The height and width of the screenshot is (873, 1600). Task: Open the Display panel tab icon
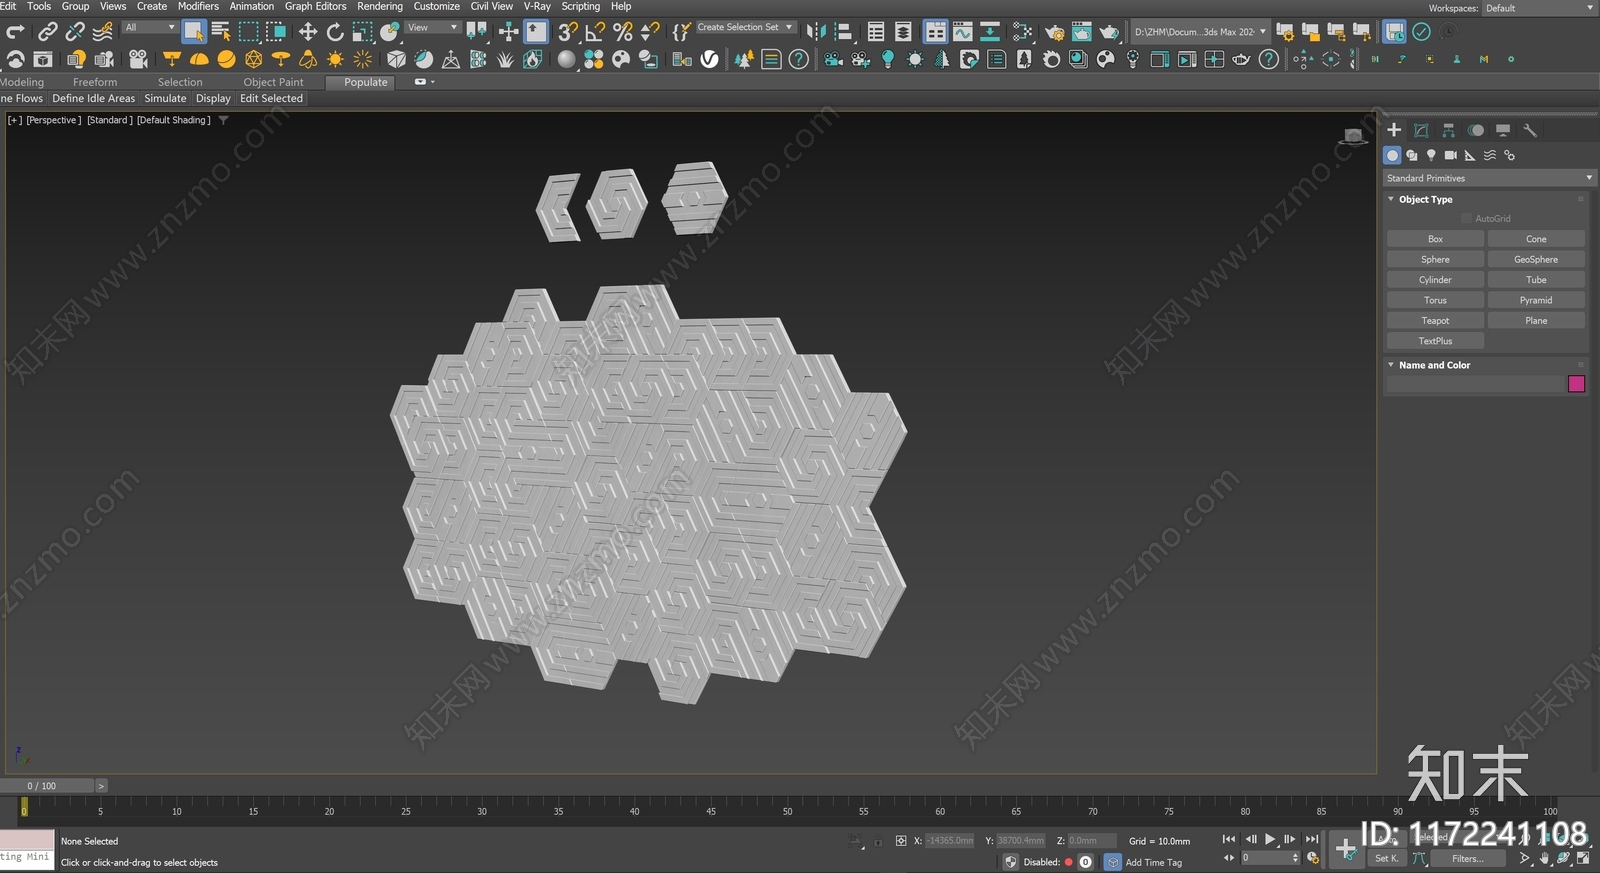tap(1502, 130)
